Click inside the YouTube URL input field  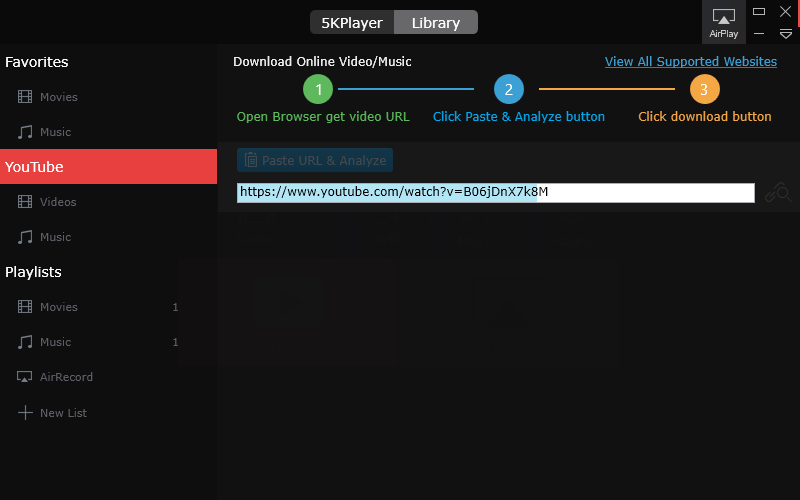pos(495,192)
